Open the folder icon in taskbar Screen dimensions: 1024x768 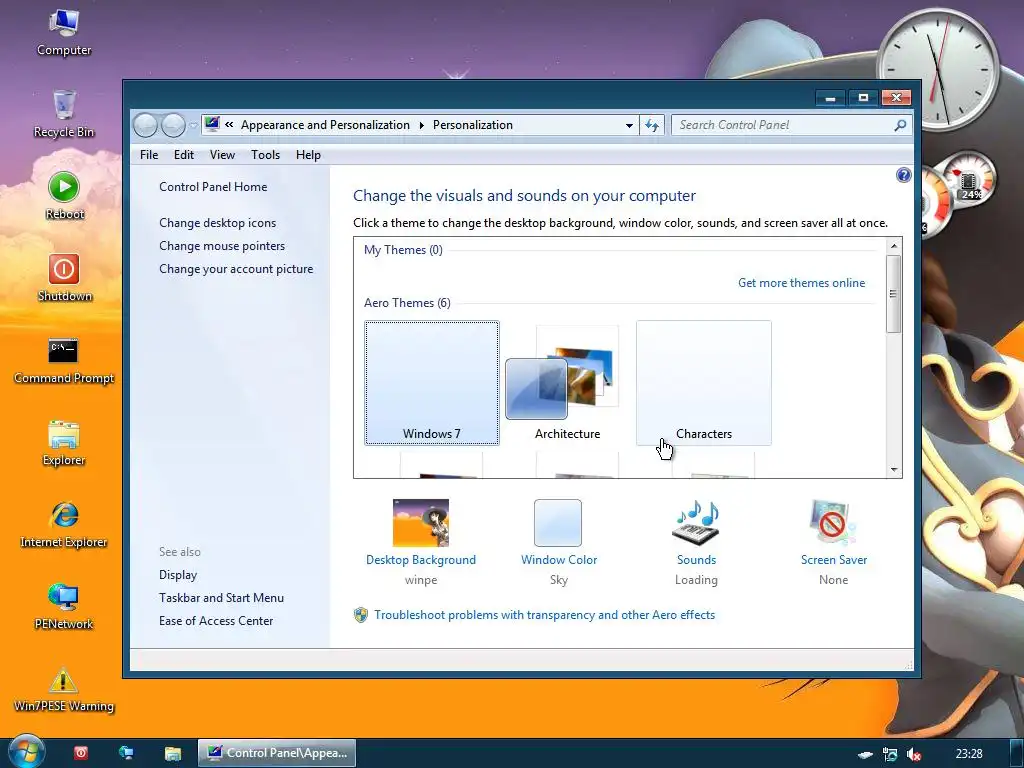tap(172, 753)
